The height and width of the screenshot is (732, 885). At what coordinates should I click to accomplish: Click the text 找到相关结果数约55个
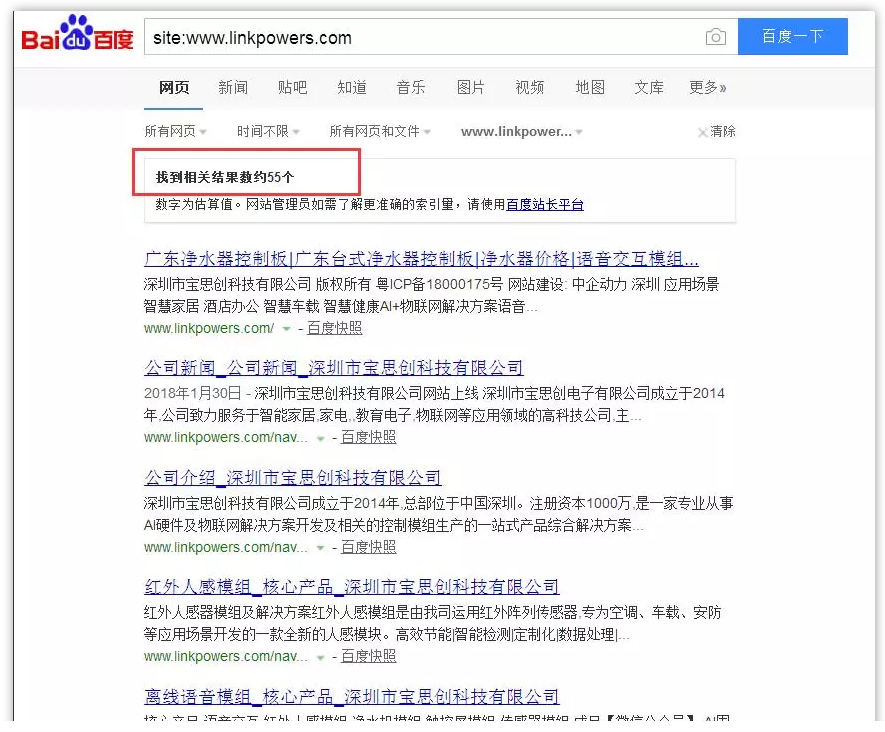(225, 177)
